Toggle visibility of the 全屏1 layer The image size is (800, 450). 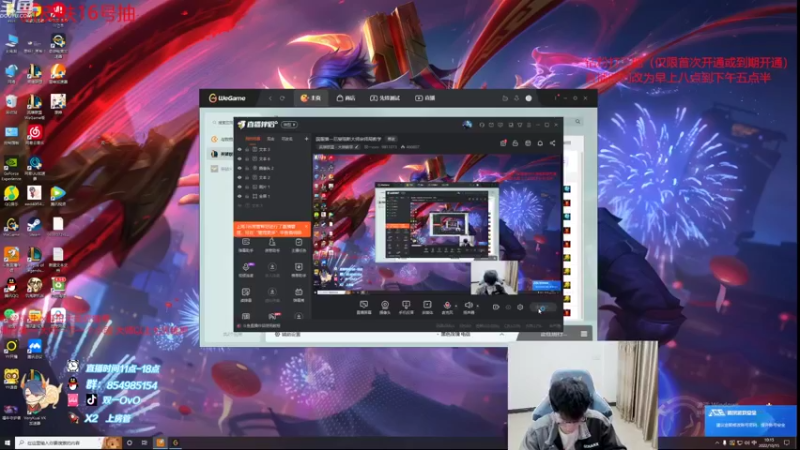[240, 196]
